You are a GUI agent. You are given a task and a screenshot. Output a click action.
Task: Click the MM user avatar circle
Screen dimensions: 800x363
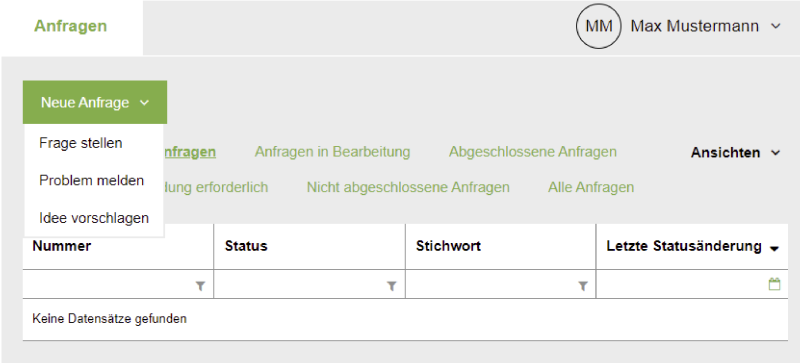(x=598, y=26)
